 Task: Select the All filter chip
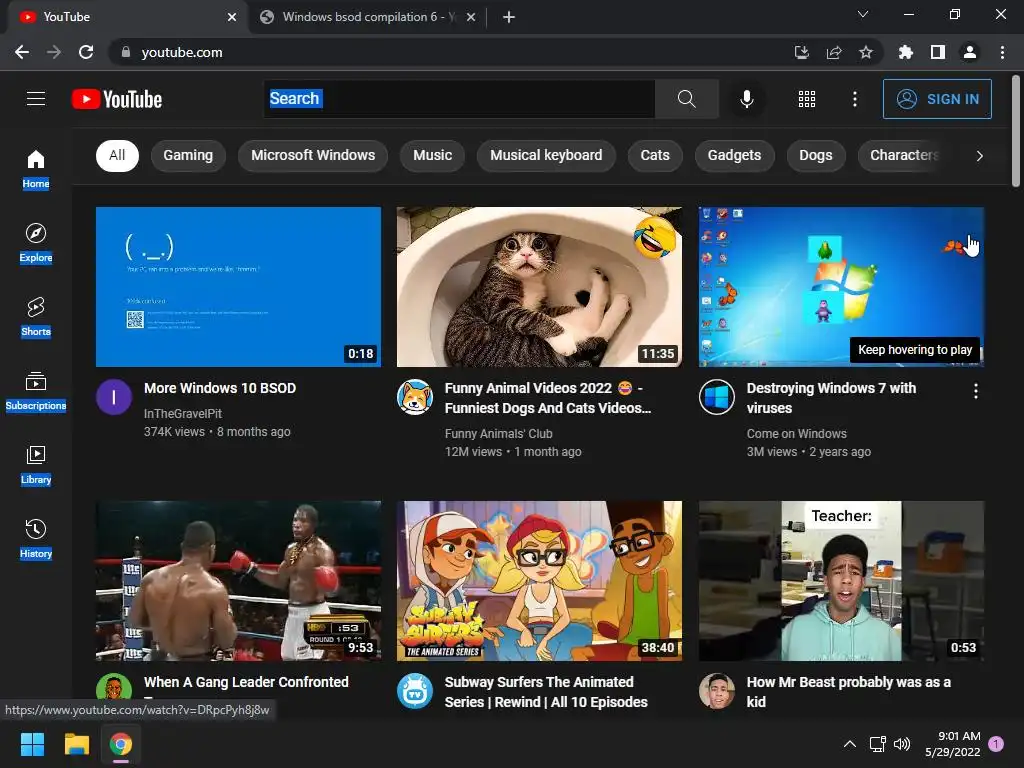[x=118, y=155]
